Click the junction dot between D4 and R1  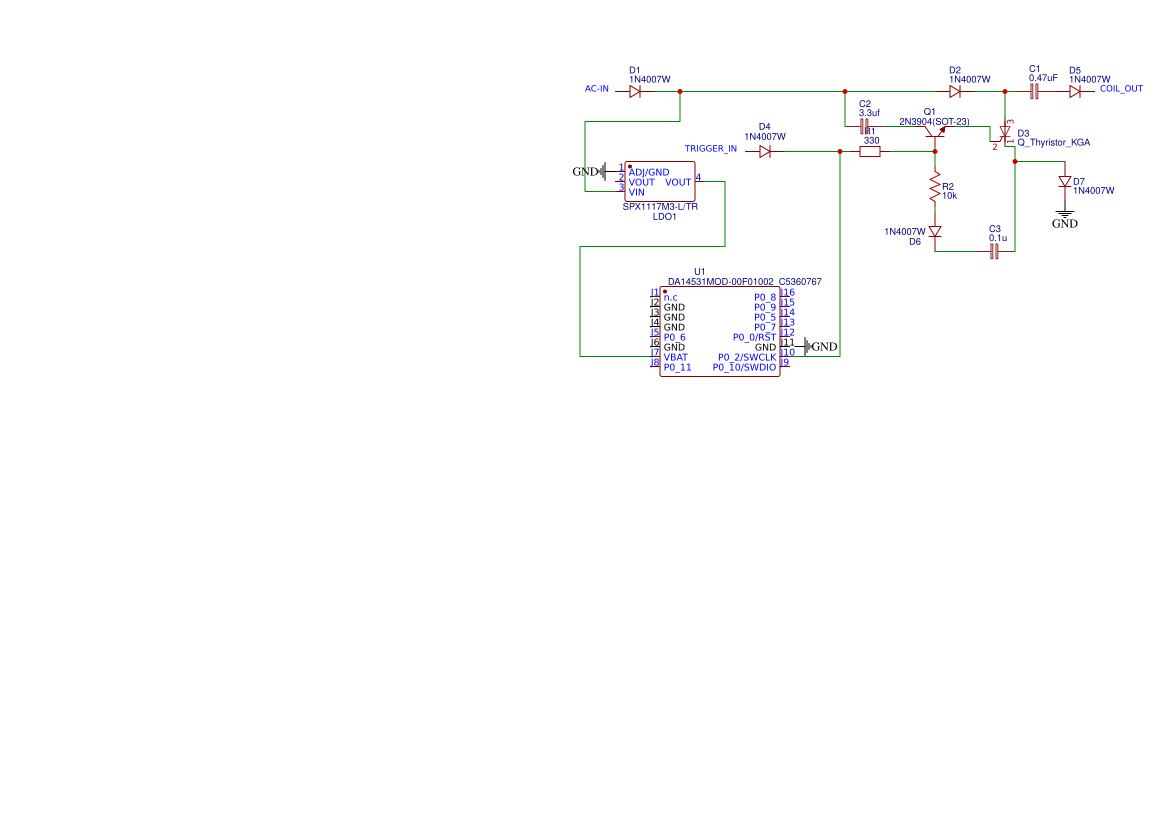[x=840, y=151]
